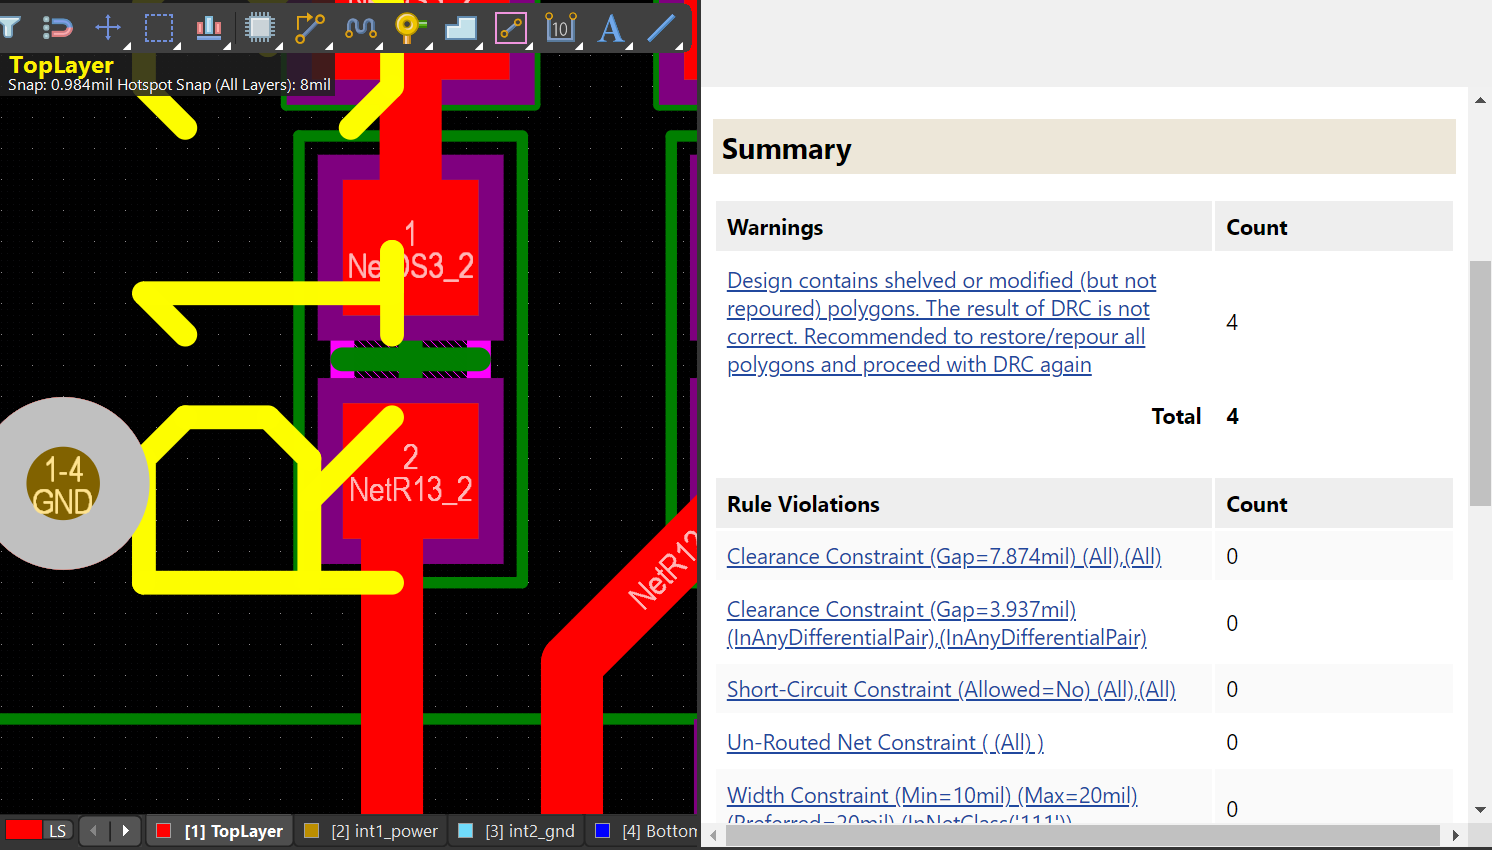Click the magnet Snap options icon
The width and height of the screenshot is (1492, 850).
click(58, 27)
